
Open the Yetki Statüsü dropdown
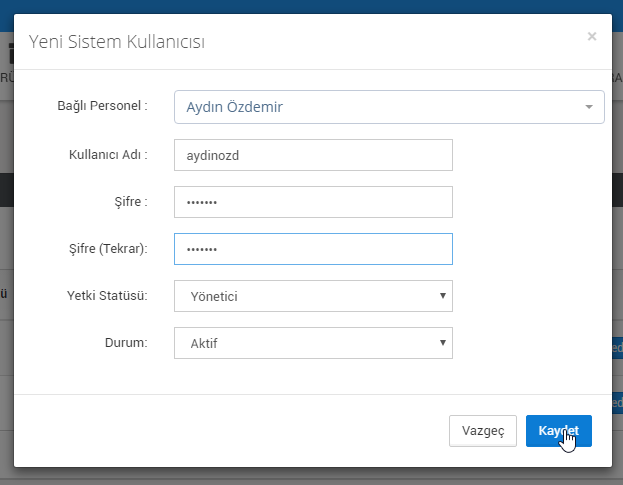coord(313,296)
